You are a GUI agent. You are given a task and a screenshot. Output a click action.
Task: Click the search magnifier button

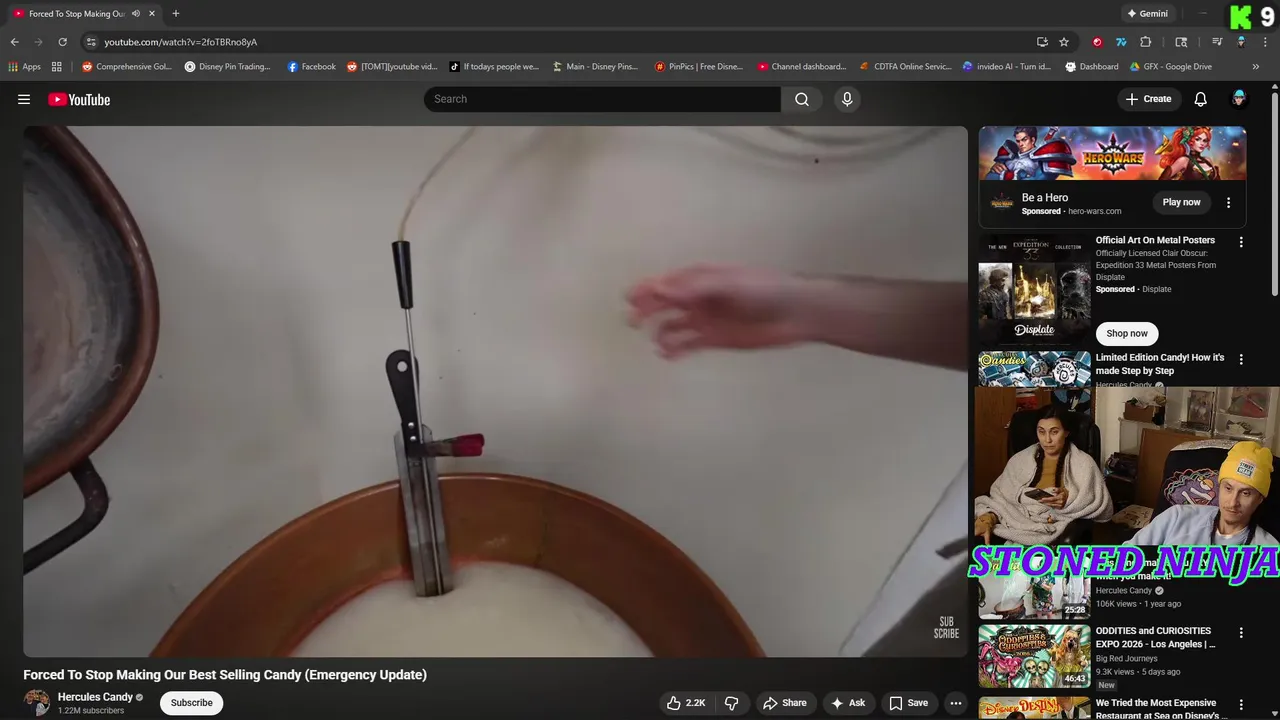tap(802, 99)
